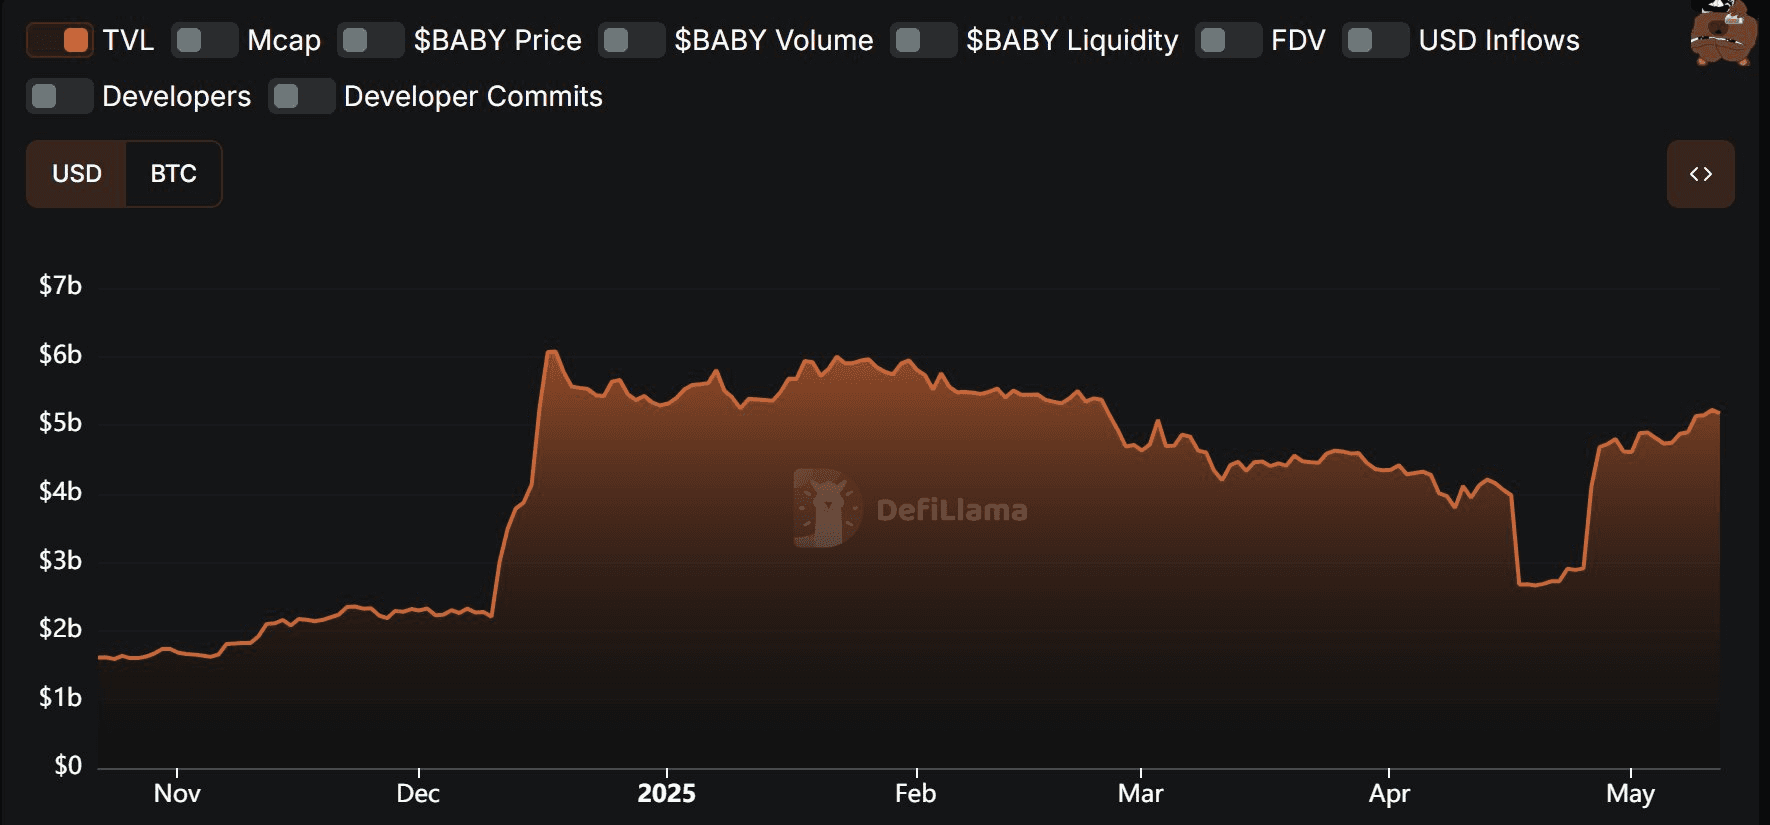Click the $0 y-axis label
Screen dimensions: 1770x825
(x=68, y=766)
